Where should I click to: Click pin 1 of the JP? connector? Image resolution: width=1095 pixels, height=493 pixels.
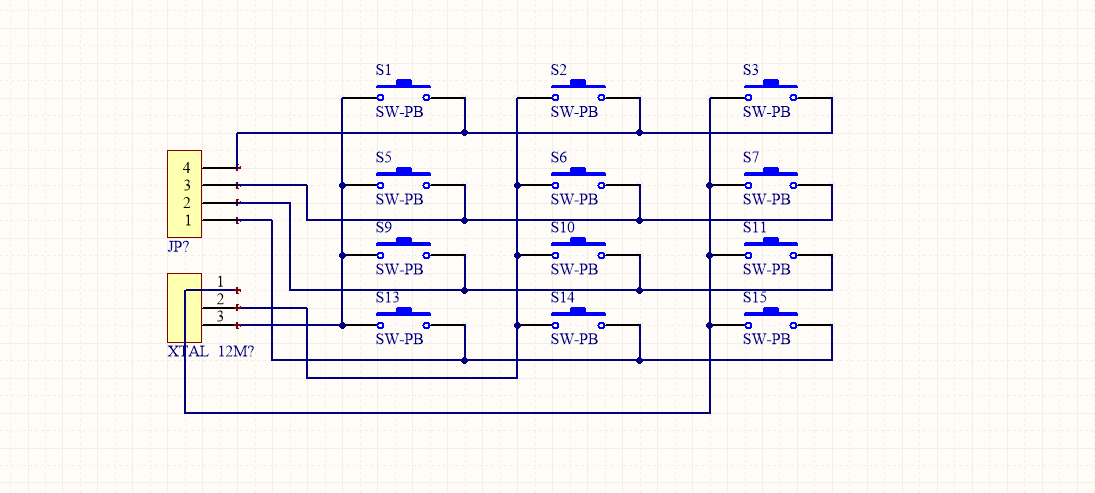pyautogui.click(x=220, y=220)
